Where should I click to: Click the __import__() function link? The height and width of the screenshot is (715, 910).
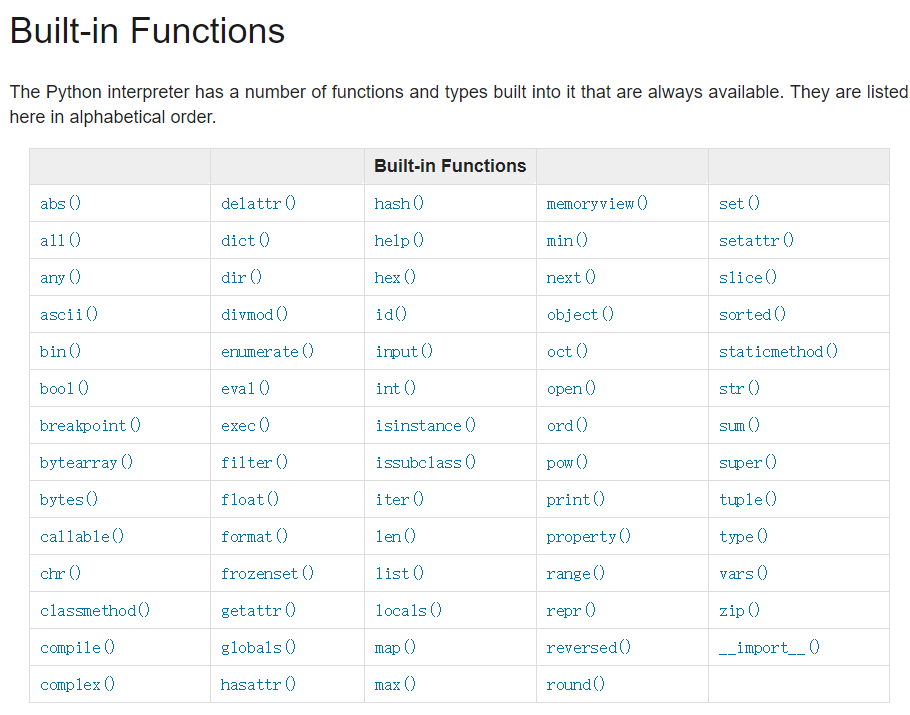tap(769, 648)
